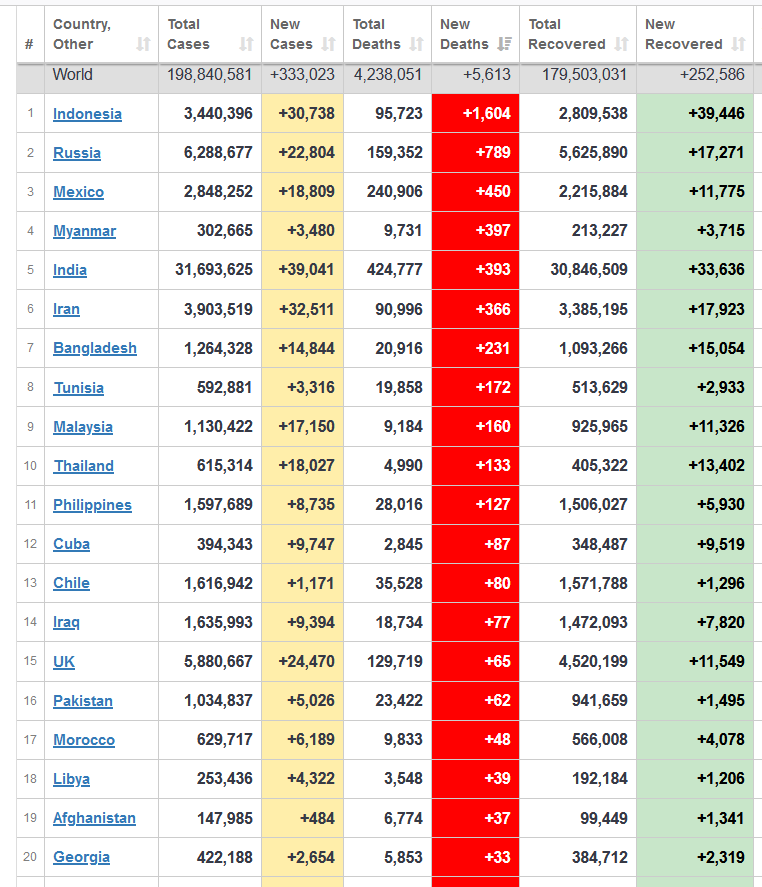Open the Afghanistan country link
The image size is (762, 887).
click(x=94, y=818)
